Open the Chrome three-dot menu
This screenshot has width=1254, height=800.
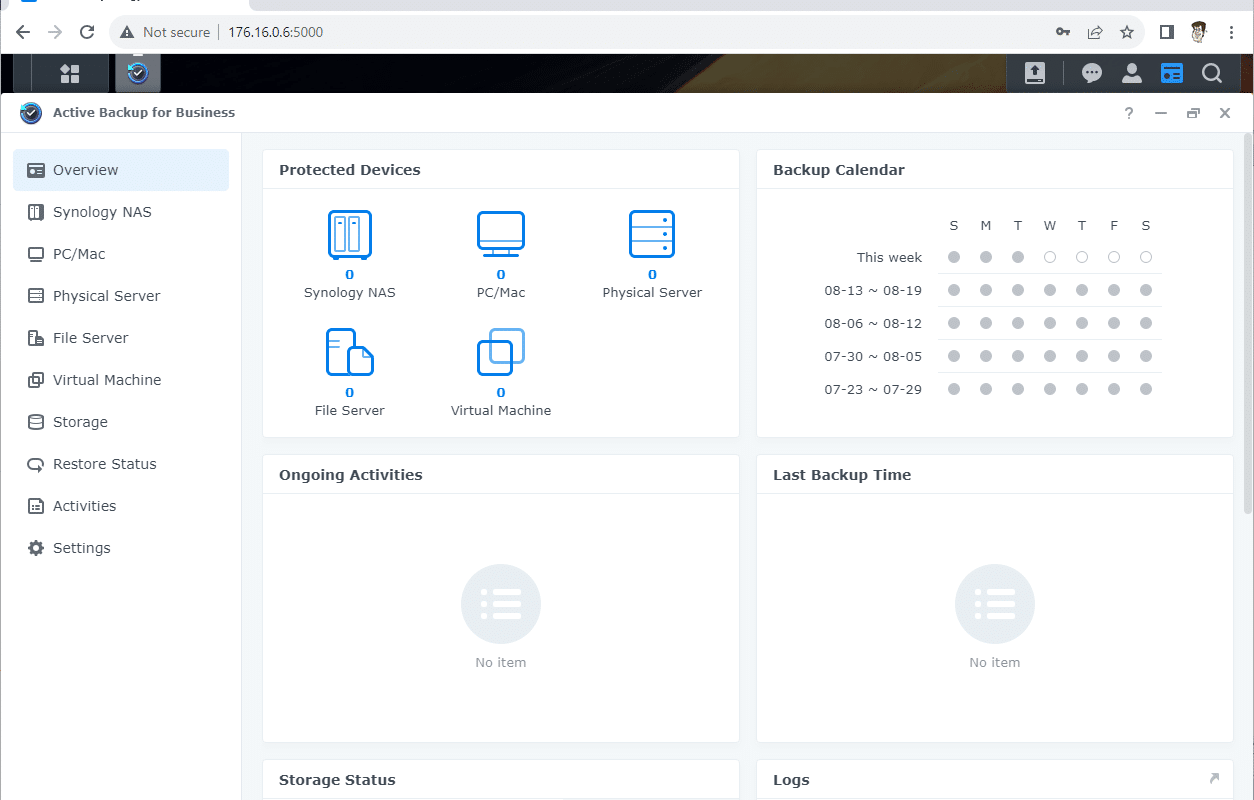1231,32
